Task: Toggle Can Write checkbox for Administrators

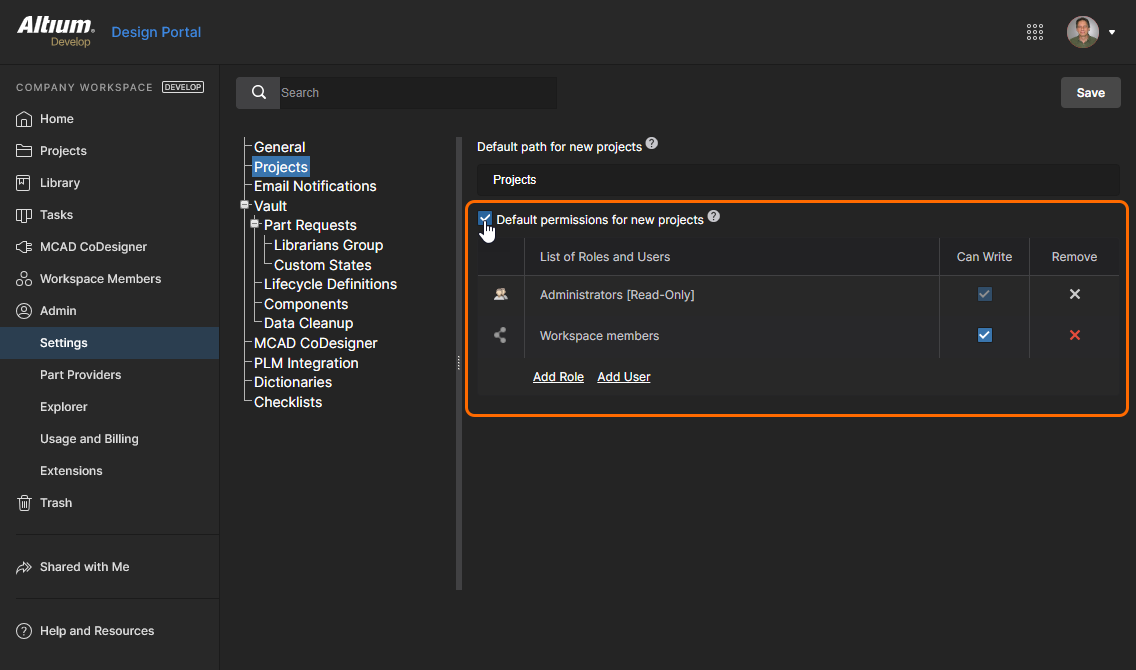Action: 984,295
